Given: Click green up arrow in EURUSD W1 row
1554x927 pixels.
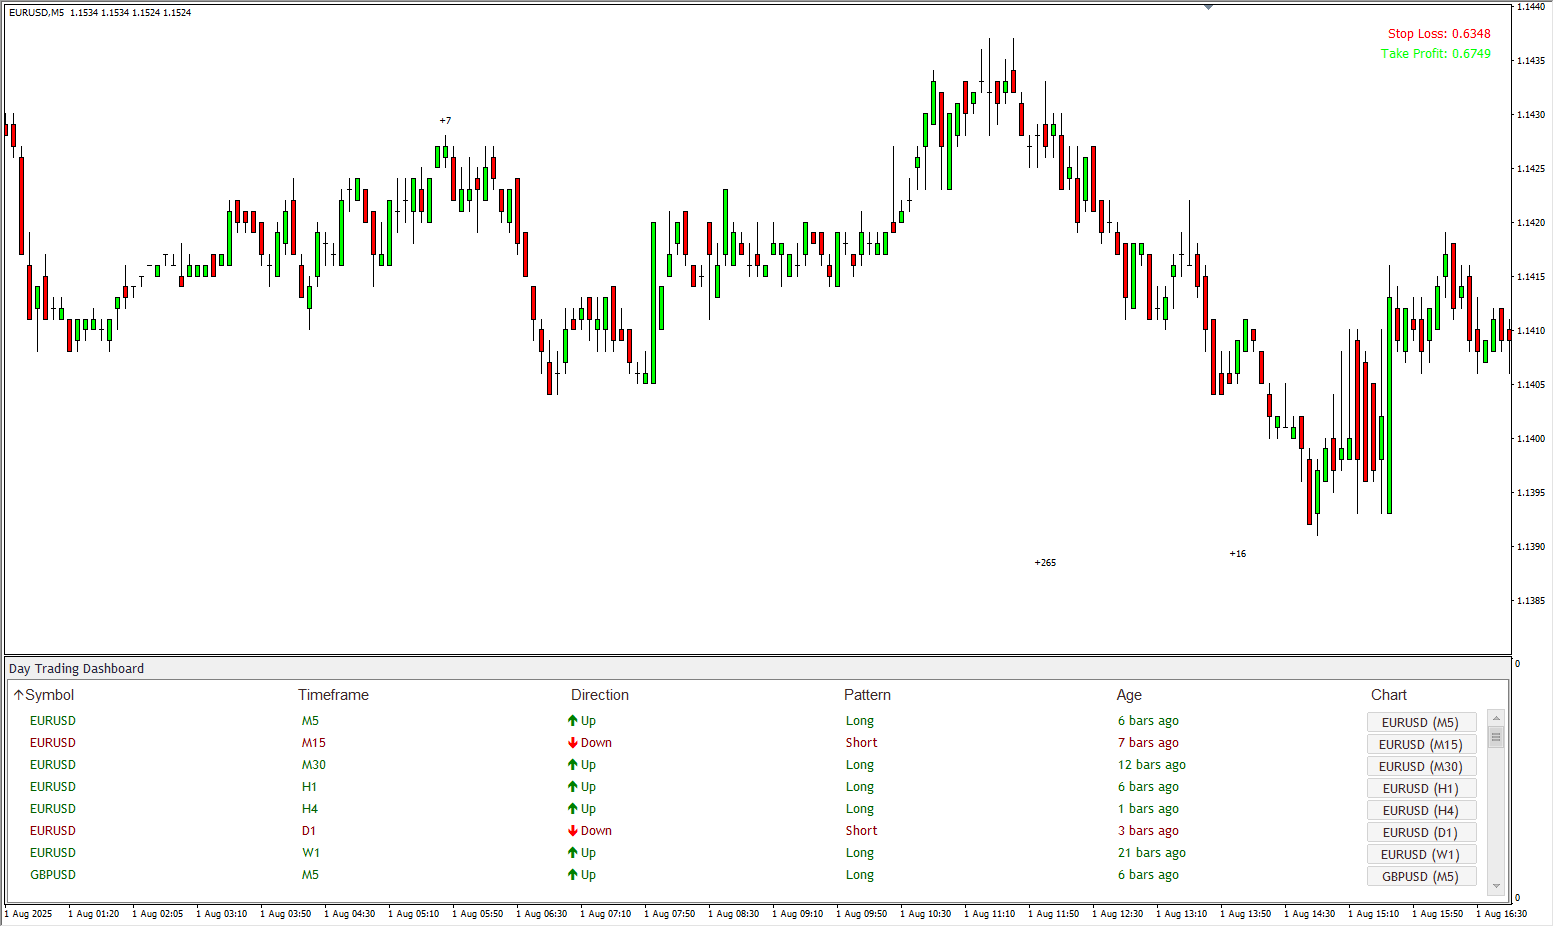Looking at the screenshot, I should [573, 853].
